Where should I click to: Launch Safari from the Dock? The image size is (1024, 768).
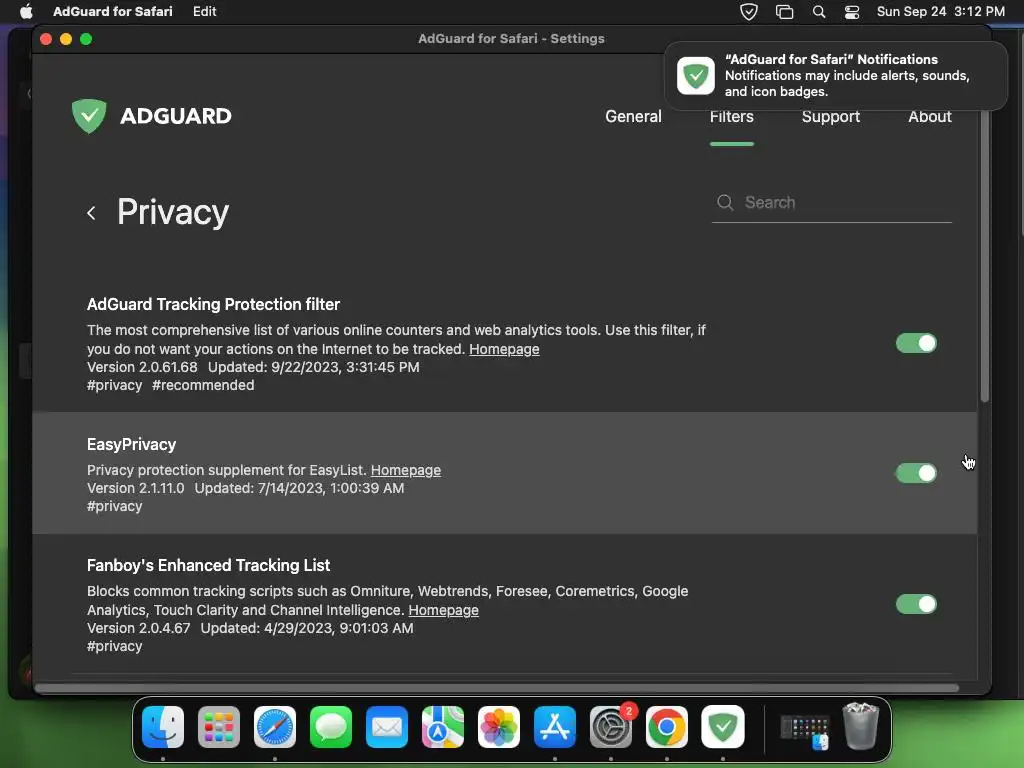275,727
